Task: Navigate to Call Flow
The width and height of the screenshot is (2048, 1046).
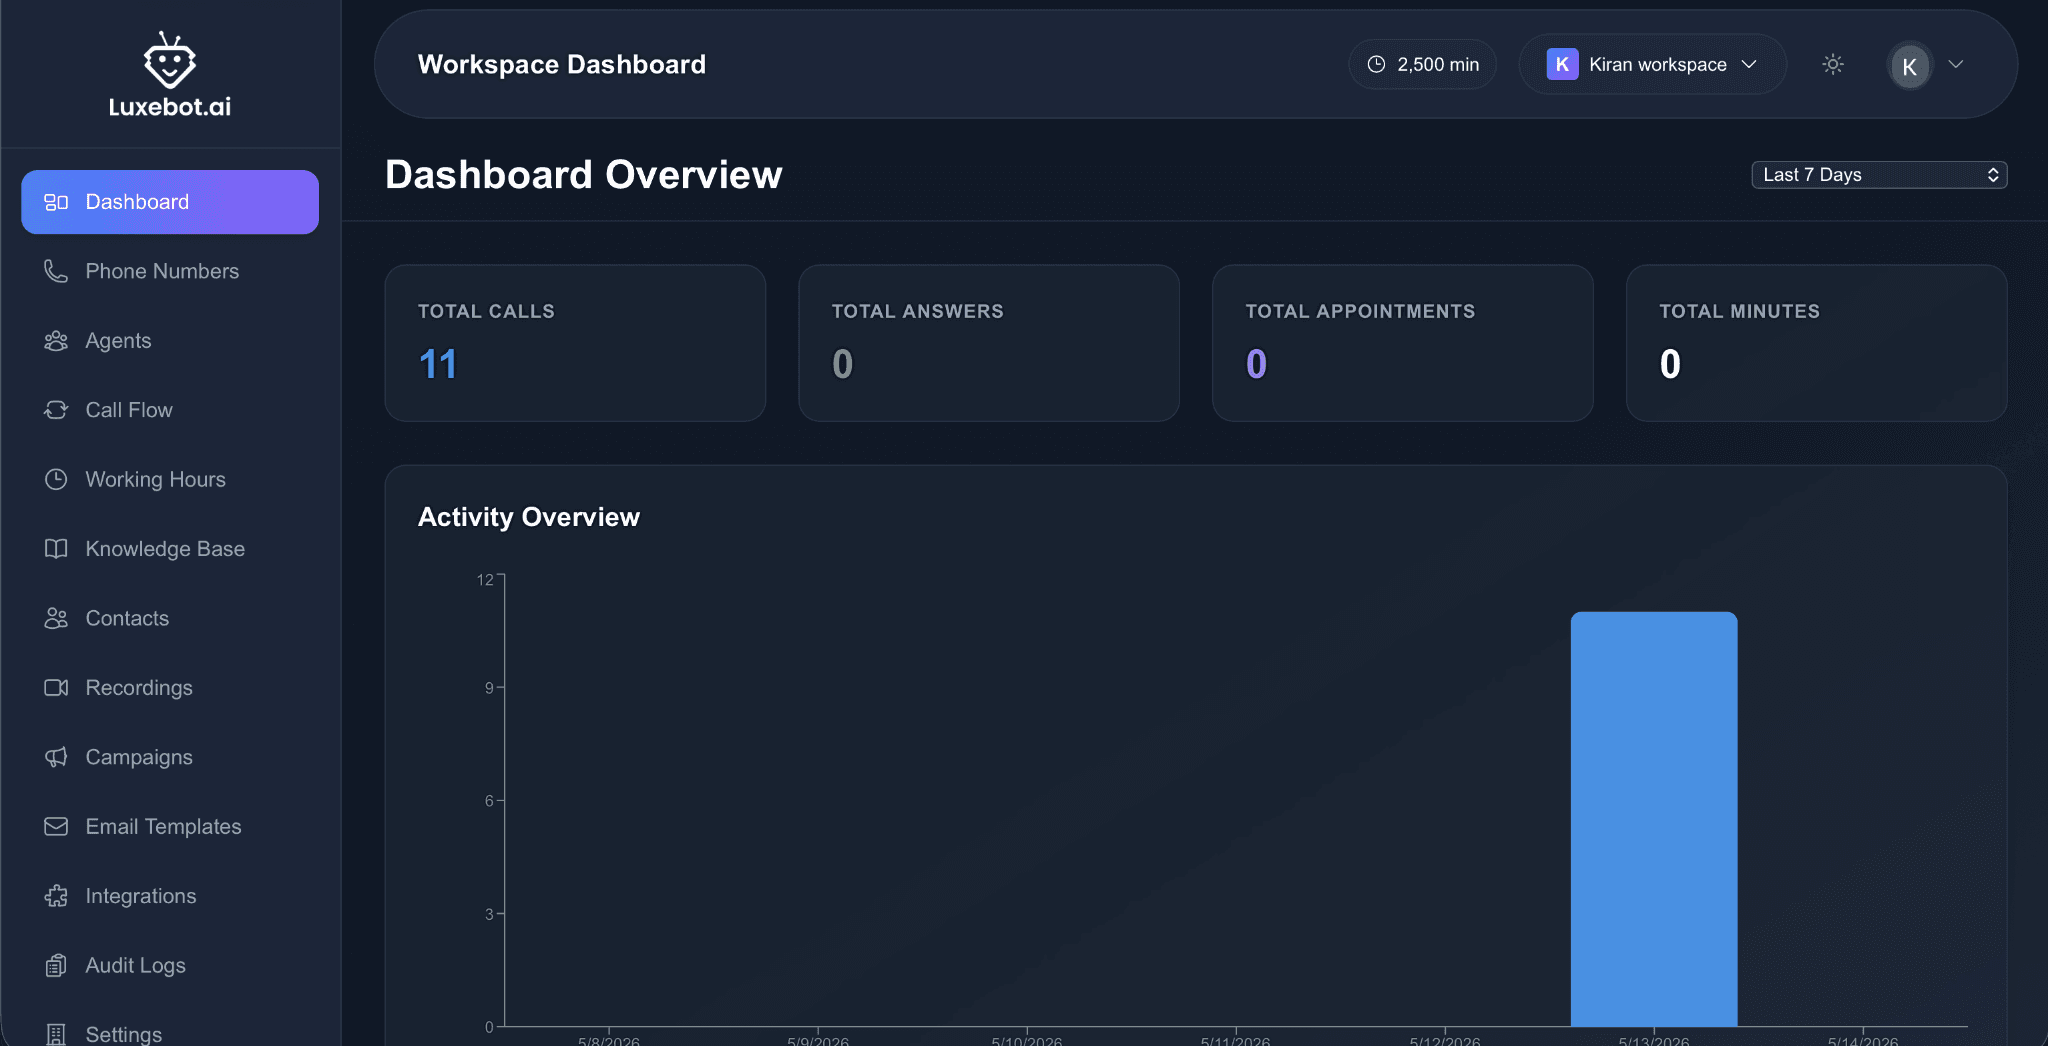Action: click(170, 410)
